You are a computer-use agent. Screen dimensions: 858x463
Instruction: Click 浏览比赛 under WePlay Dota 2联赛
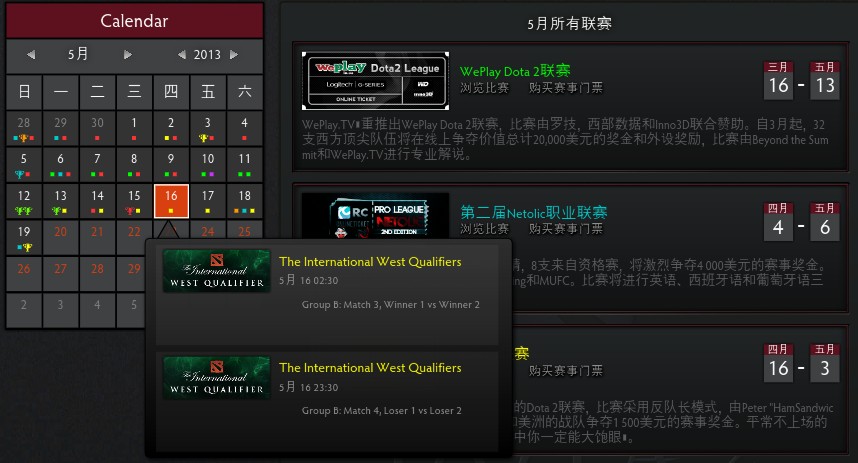point(484,88)
